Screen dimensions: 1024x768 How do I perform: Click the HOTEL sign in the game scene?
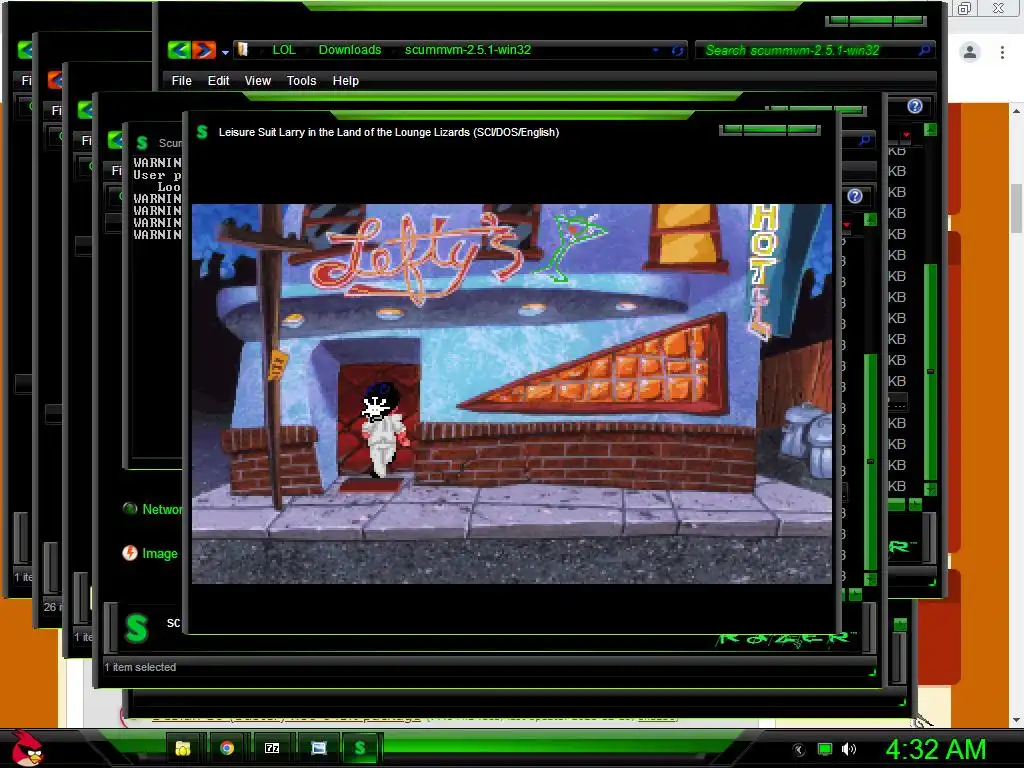[763, 271]
